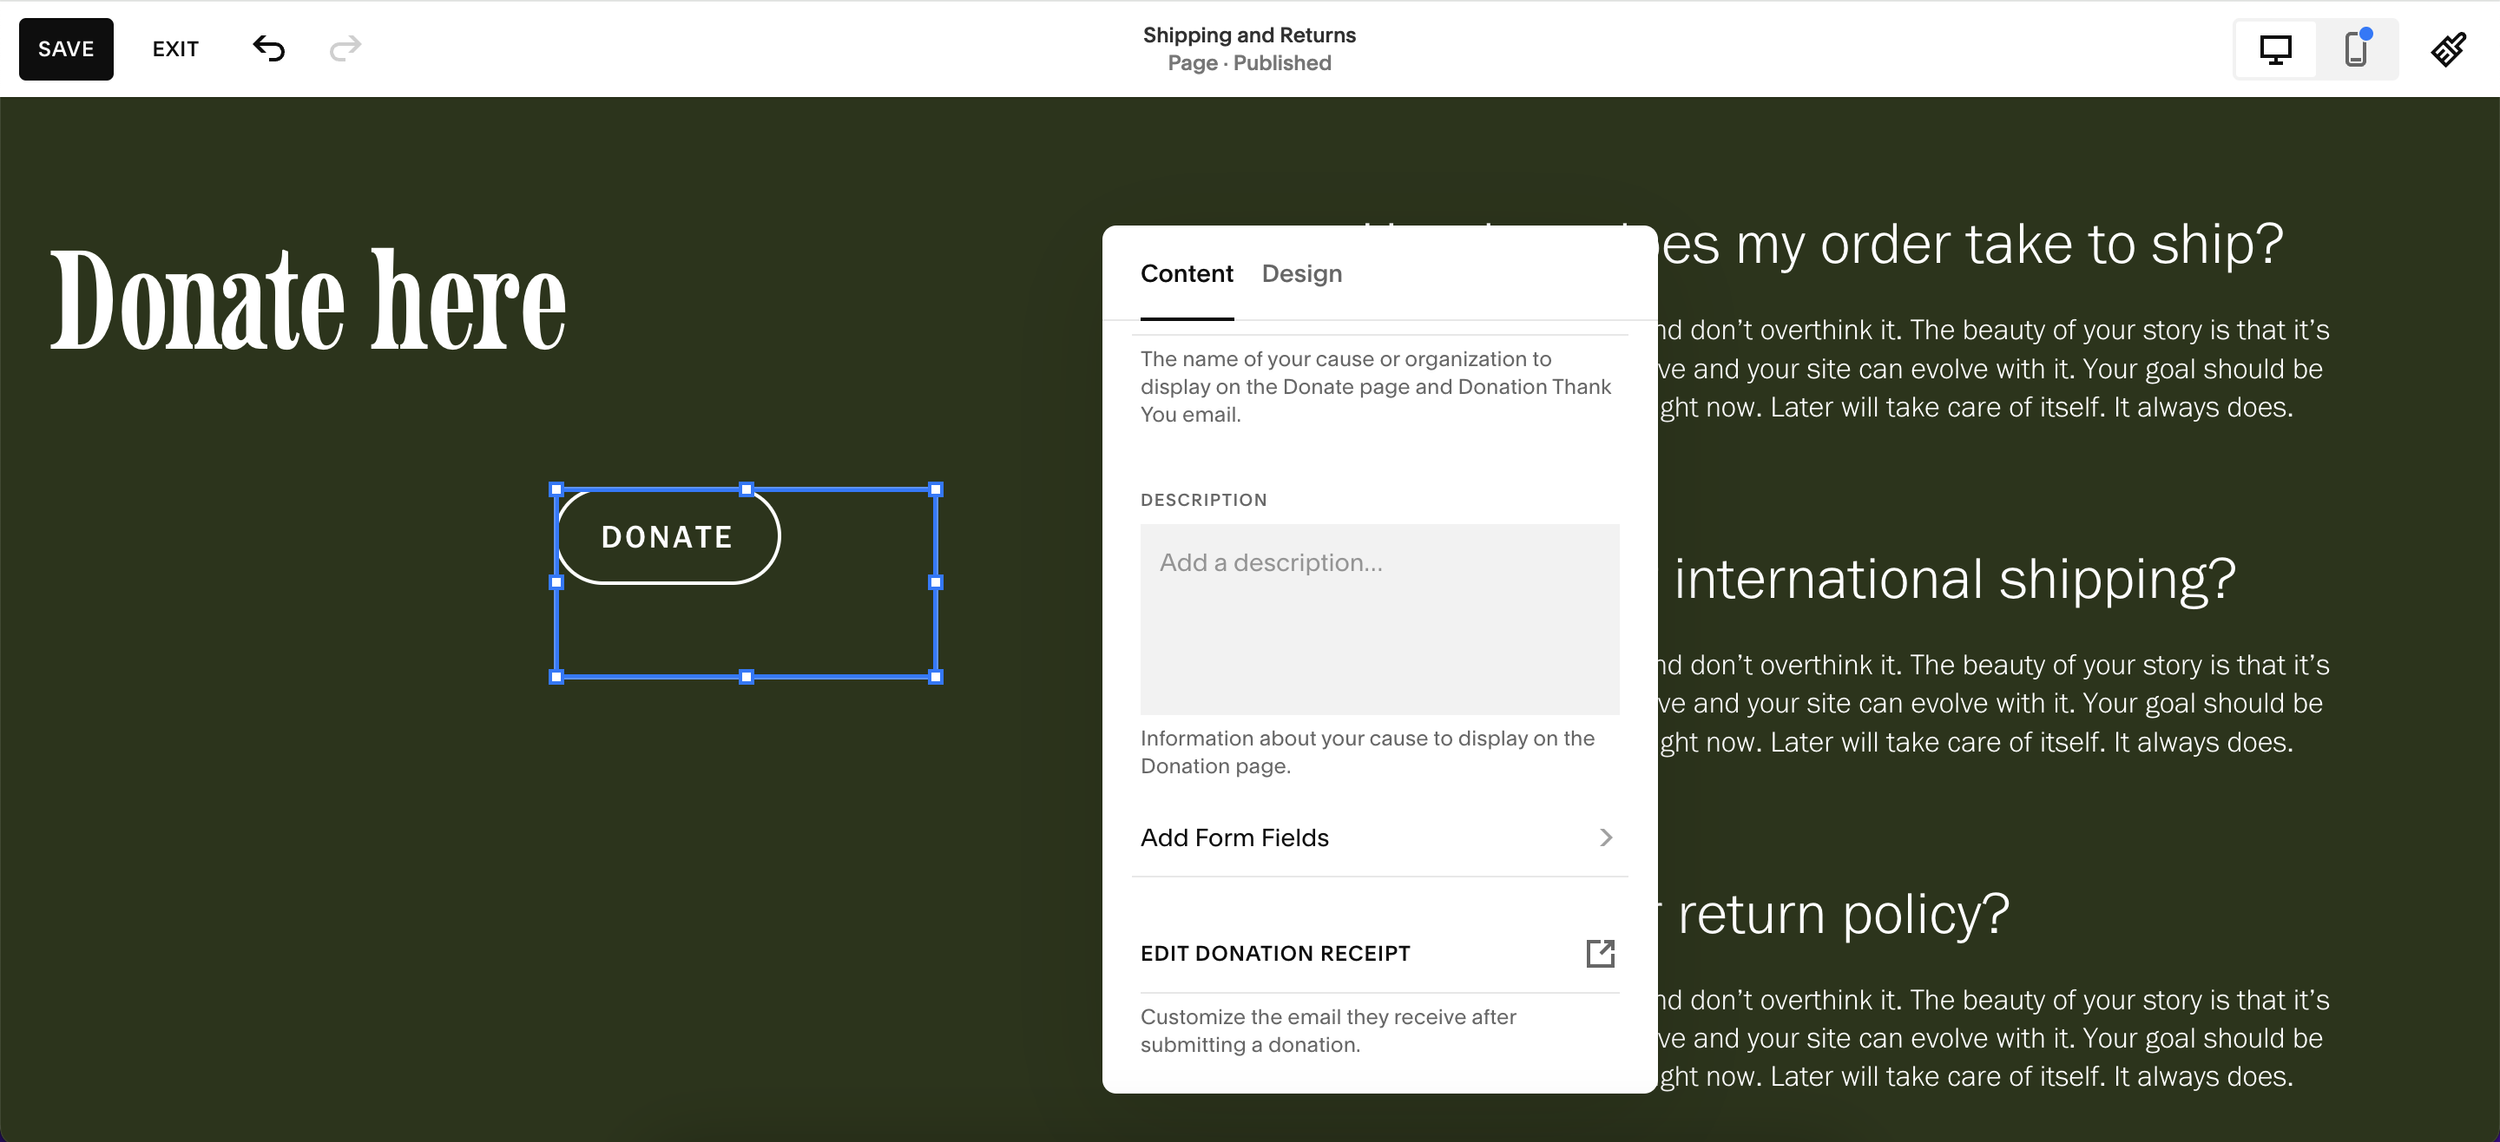2500x1142 pixels.
Task: Click the Donate here heading
Action: [308, 300]
